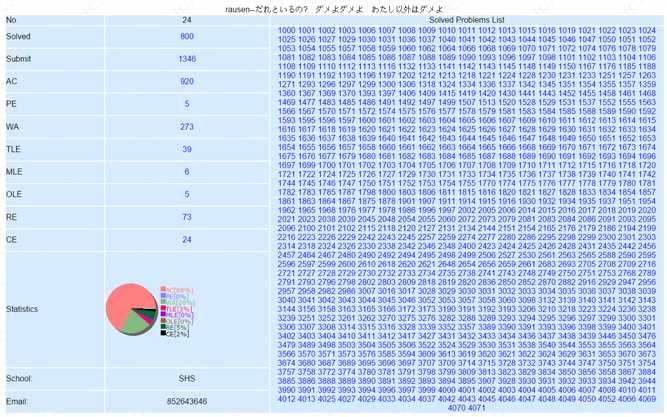Screen dimensions: 667x417
Task: Open solved problem 3132
Action: pyautogui.click(x=547, y=300)
